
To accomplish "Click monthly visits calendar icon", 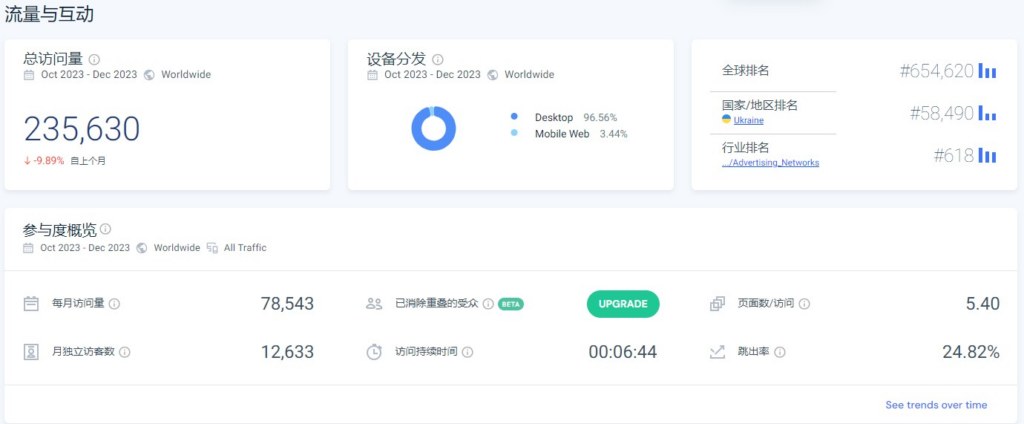I will click(31, 304).
